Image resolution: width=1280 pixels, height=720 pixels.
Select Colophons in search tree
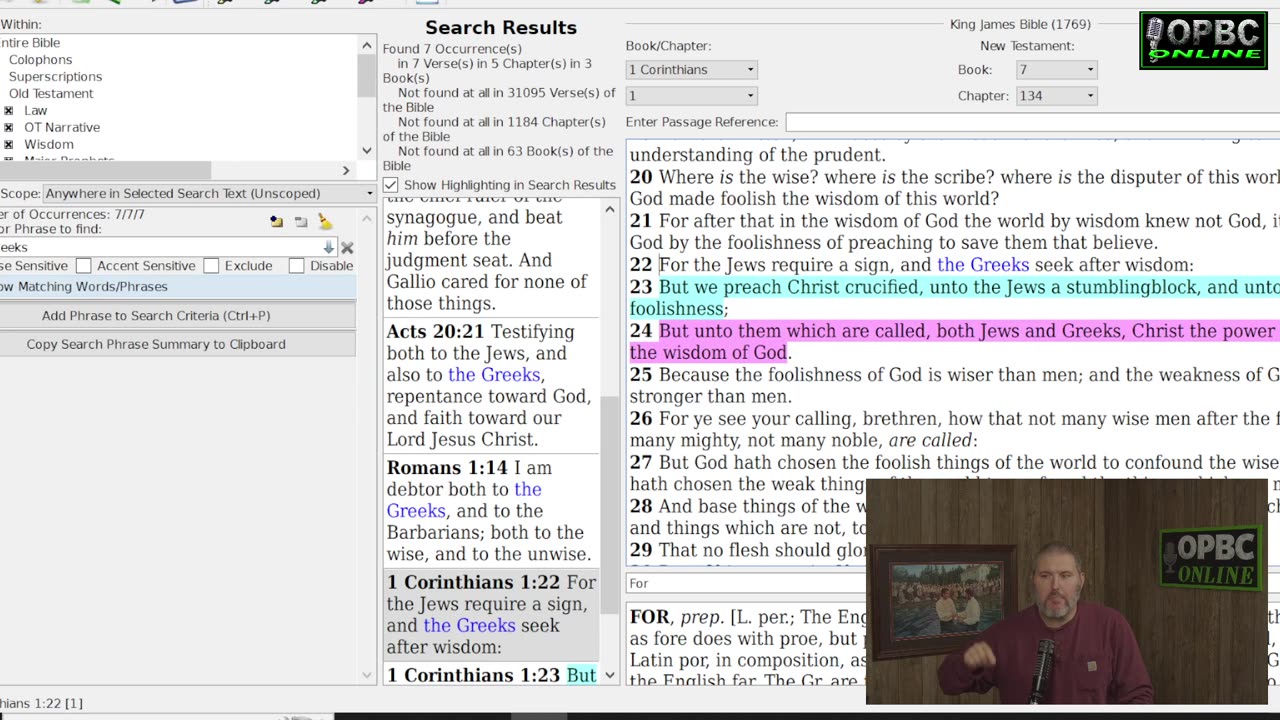coord(40,59)
